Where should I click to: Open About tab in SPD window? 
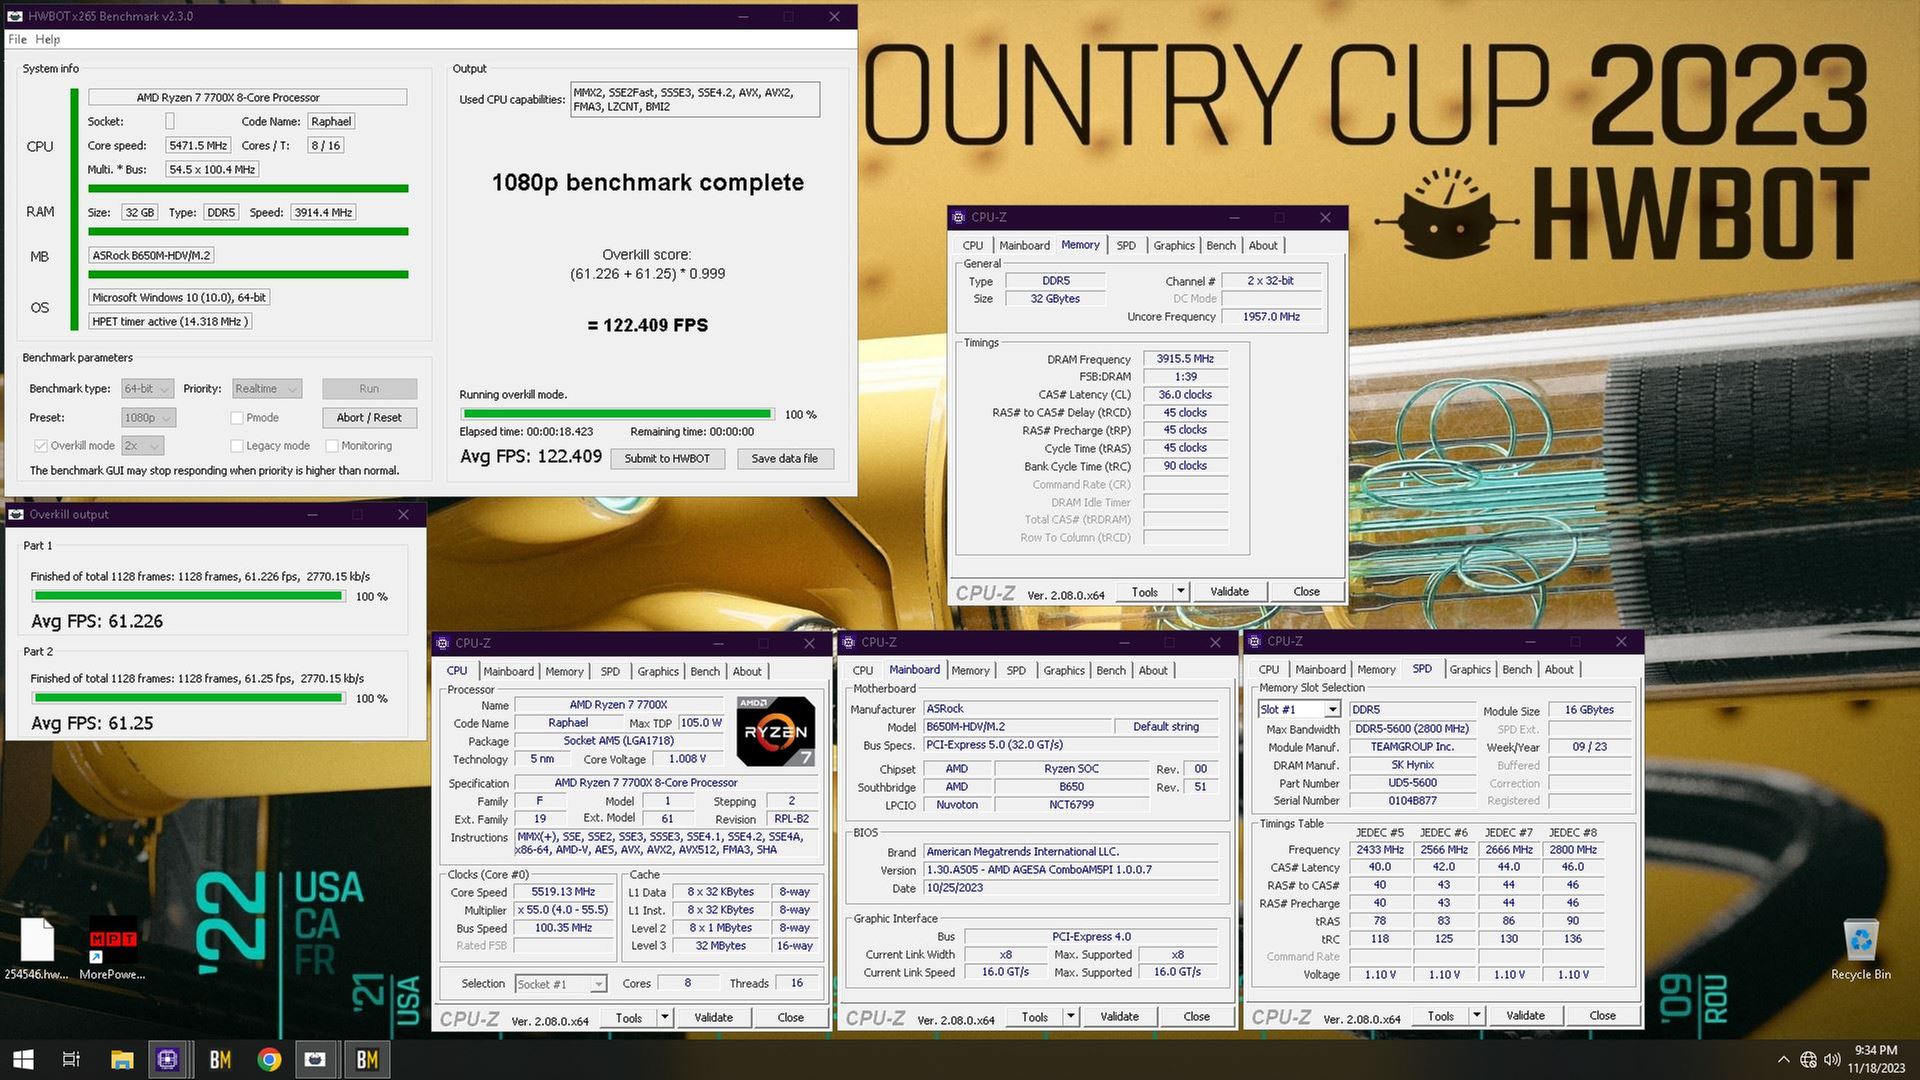(1558, 669)
